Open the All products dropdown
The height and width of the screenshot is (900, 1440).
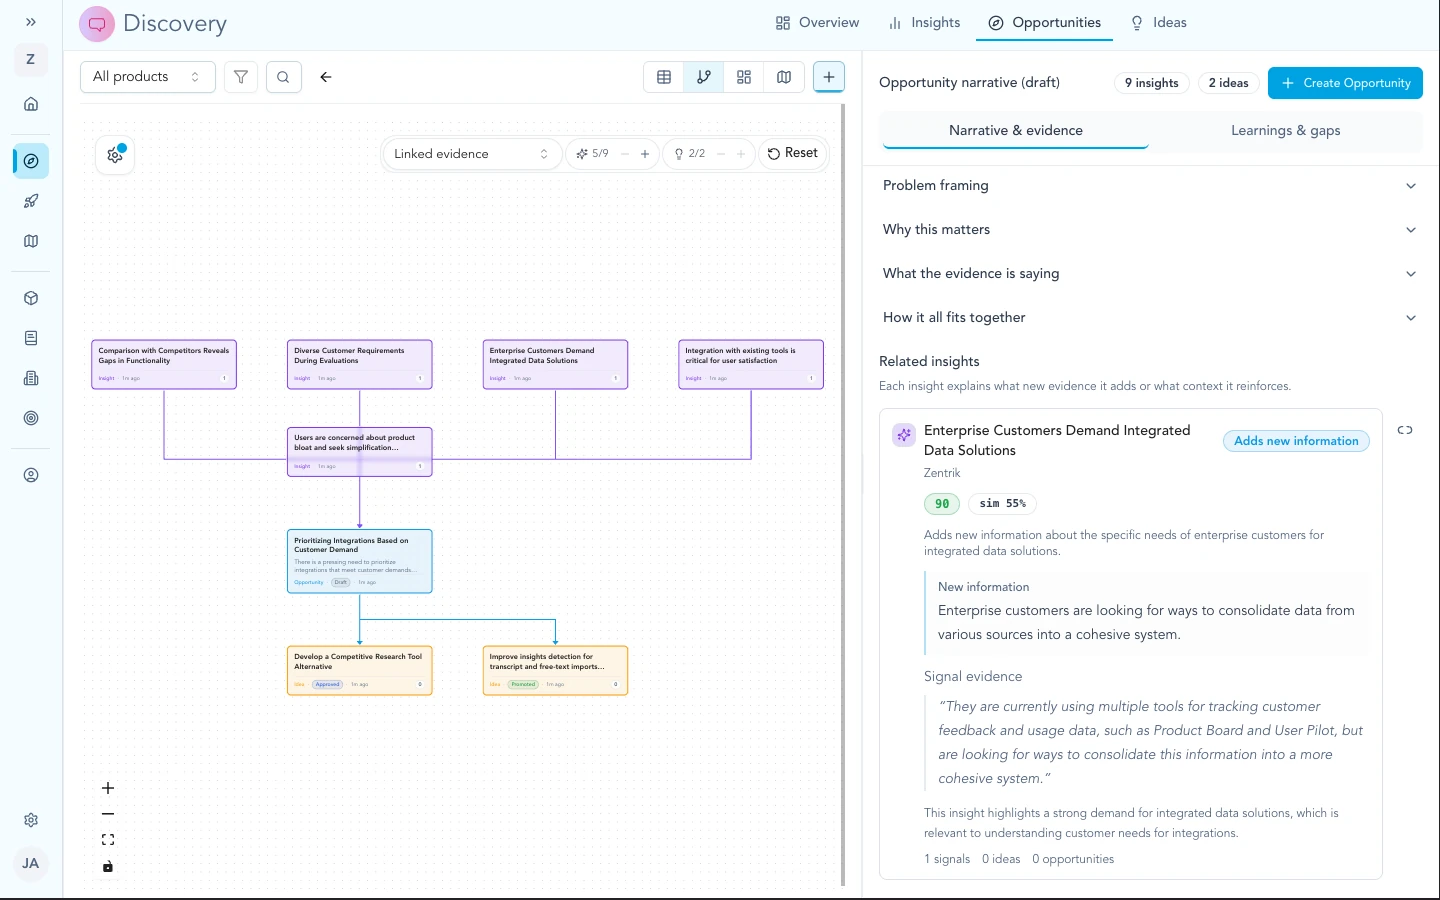pyautogui.click(x=146, y=76)
